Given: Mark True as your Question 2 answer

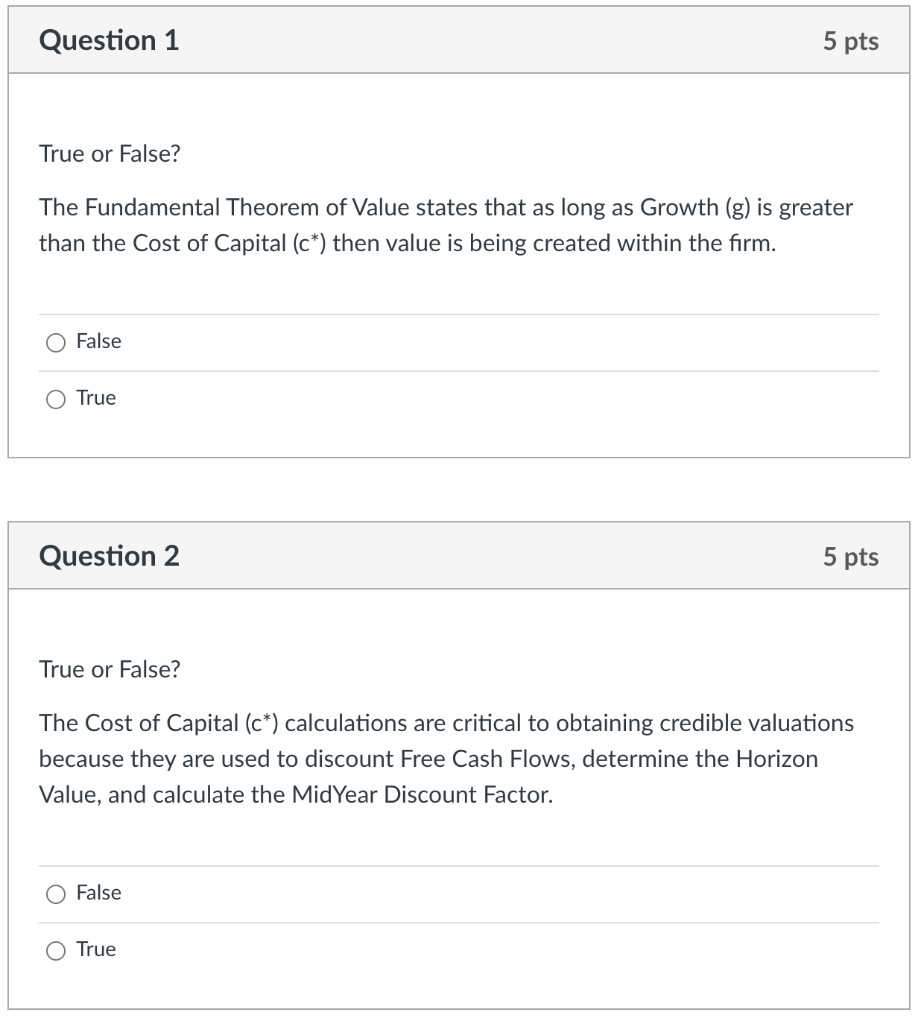Looking at the screenshot, I should click(x=57, y=950).
